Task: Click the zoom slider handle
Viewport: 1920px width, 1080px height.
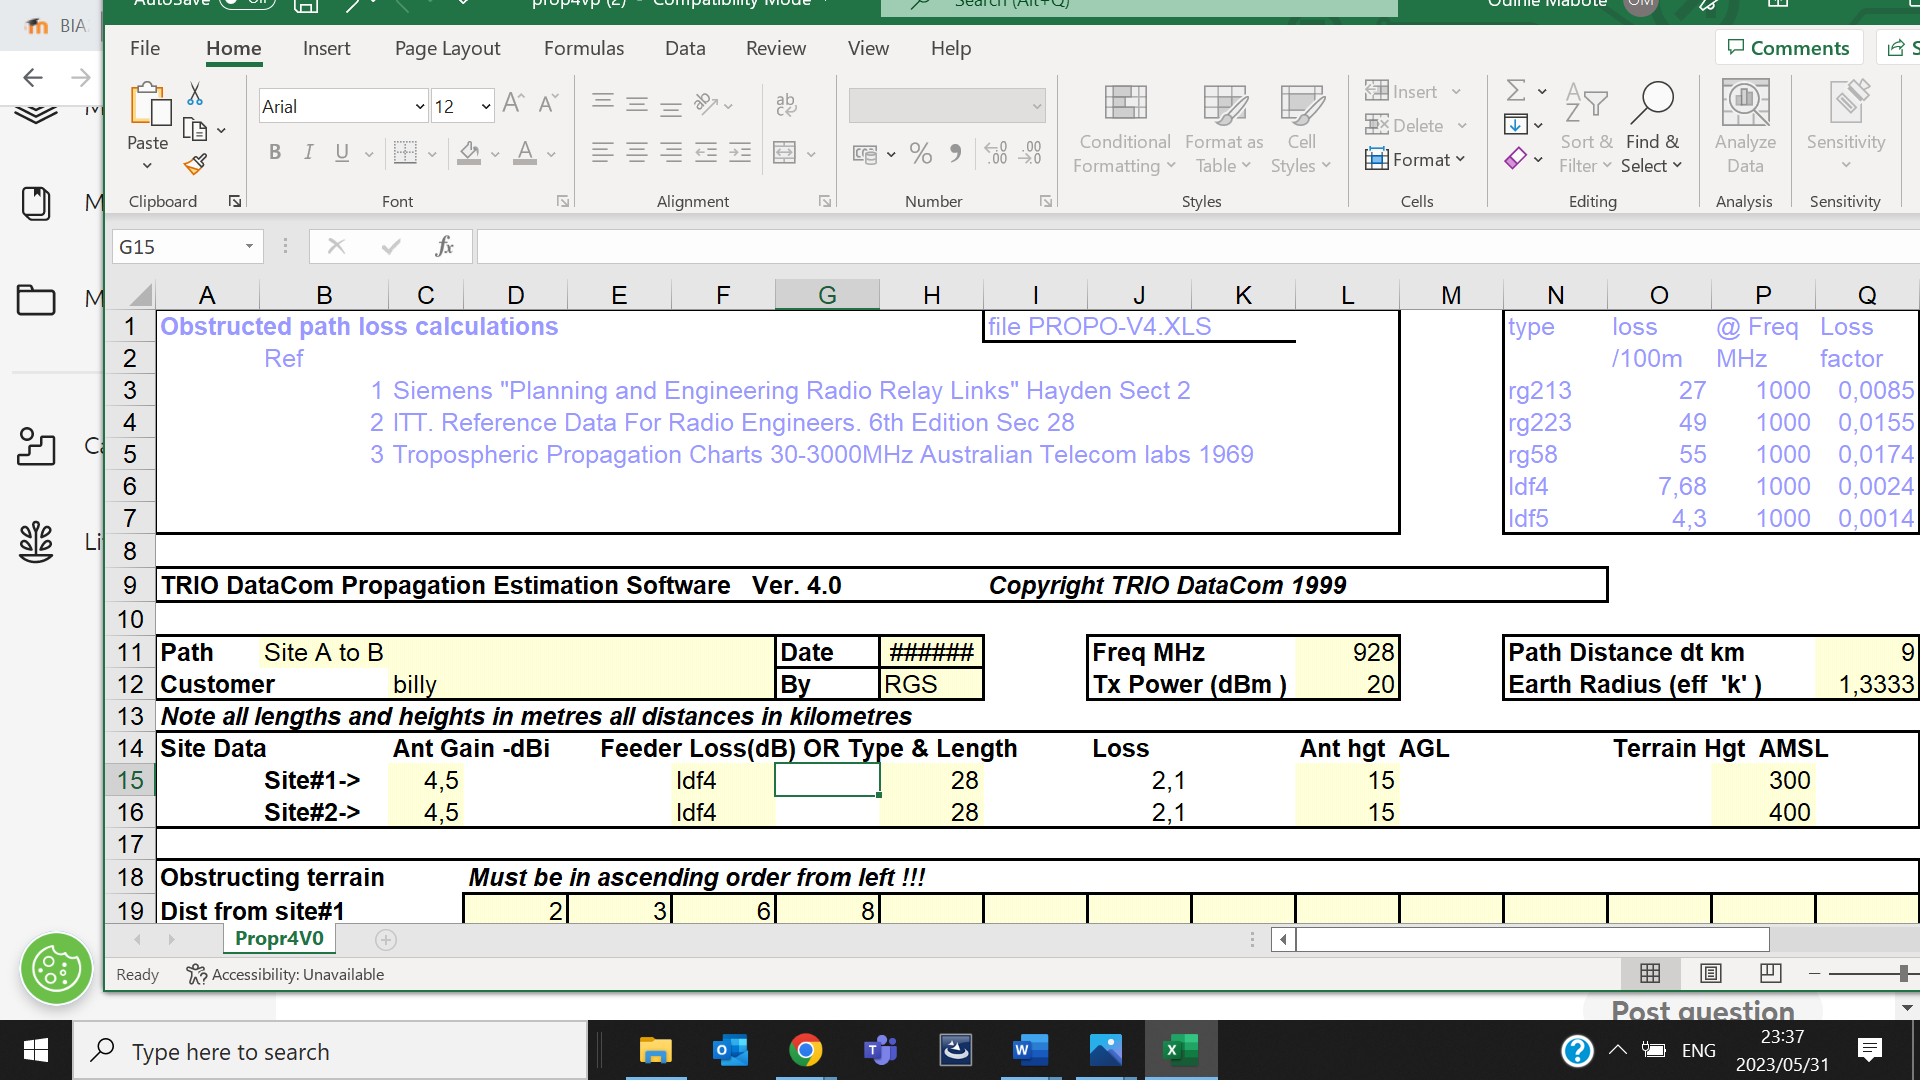Action: coord(1903,973)
